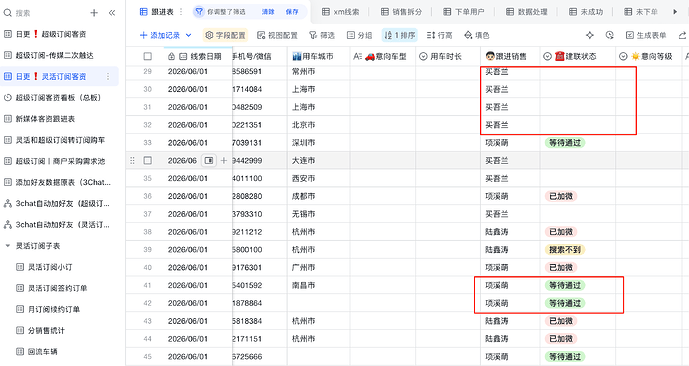Open the 跟进销售 column header

[x=510, y=56]
